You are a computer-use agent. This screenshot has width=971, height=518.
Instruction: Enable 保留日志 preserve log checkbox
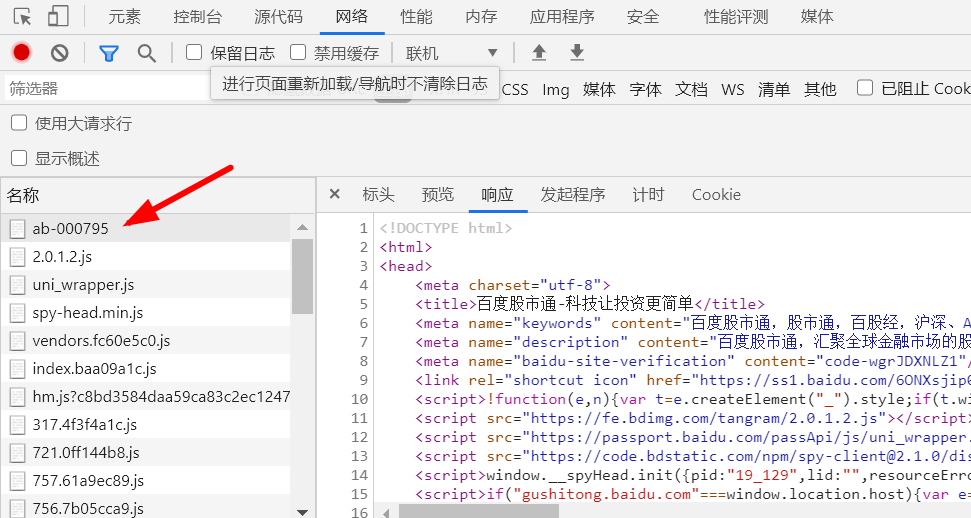tap(194, 53)
